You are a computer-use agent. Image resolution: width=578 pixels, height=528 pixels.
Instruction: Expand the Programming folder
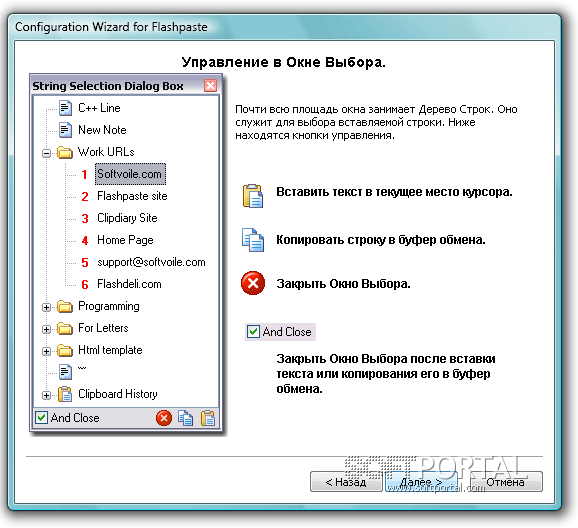46,307
